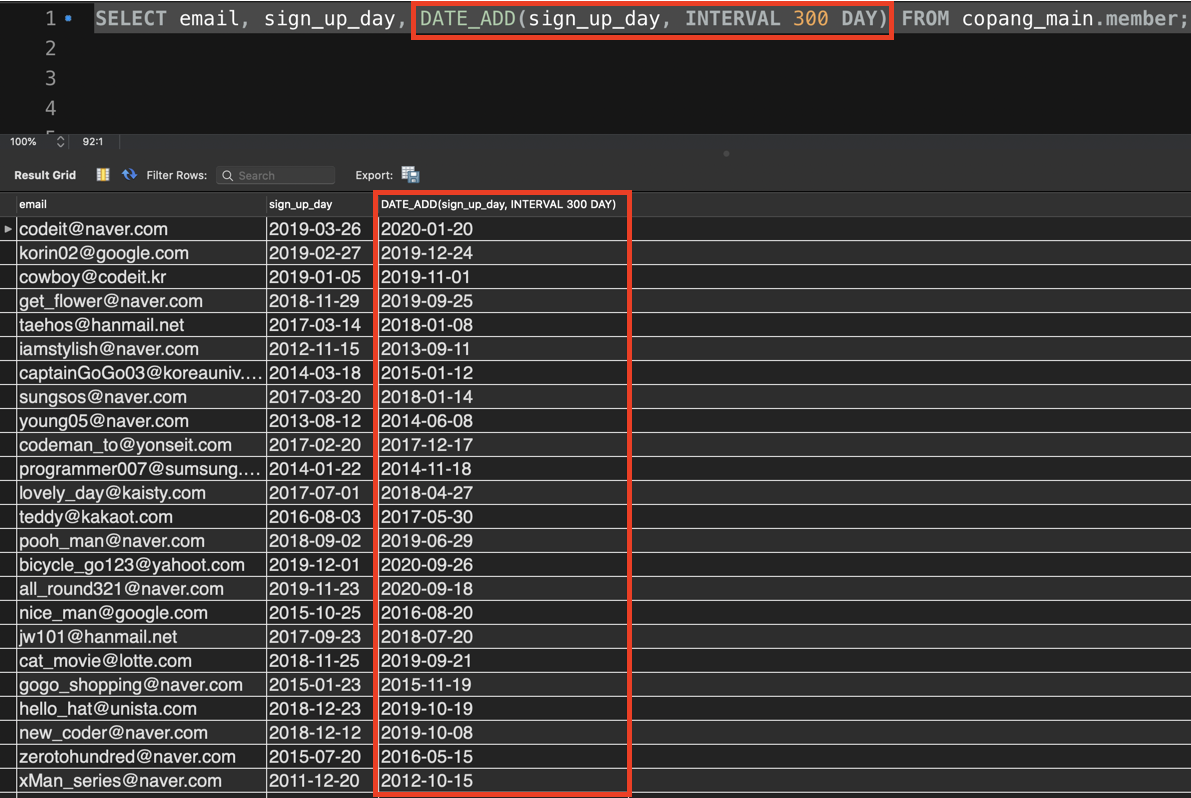Select the bicycle_go123@yahoot.com cell

click(x=141, y=565)
